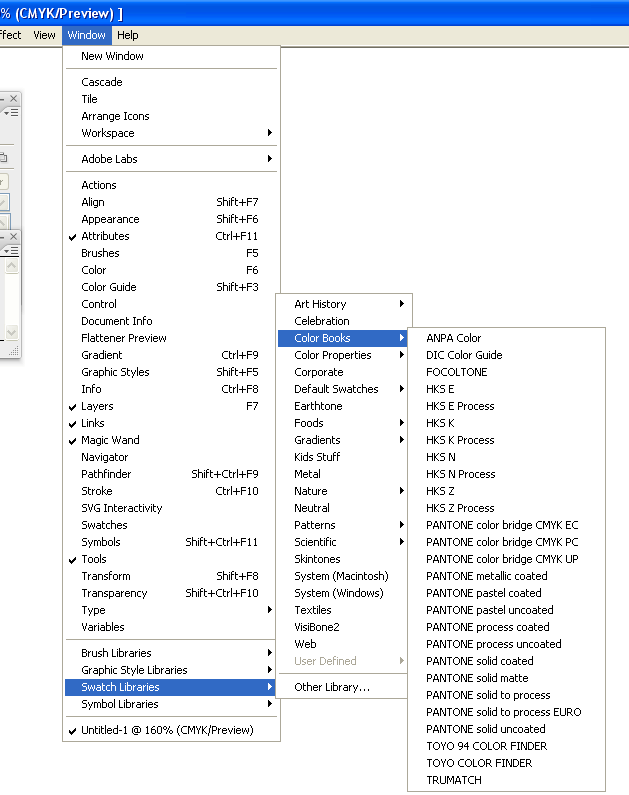The image size is (629, 795).
Task: Open the Earthtone swatch library
Action: pyautogui.click(x=343, y=406)
